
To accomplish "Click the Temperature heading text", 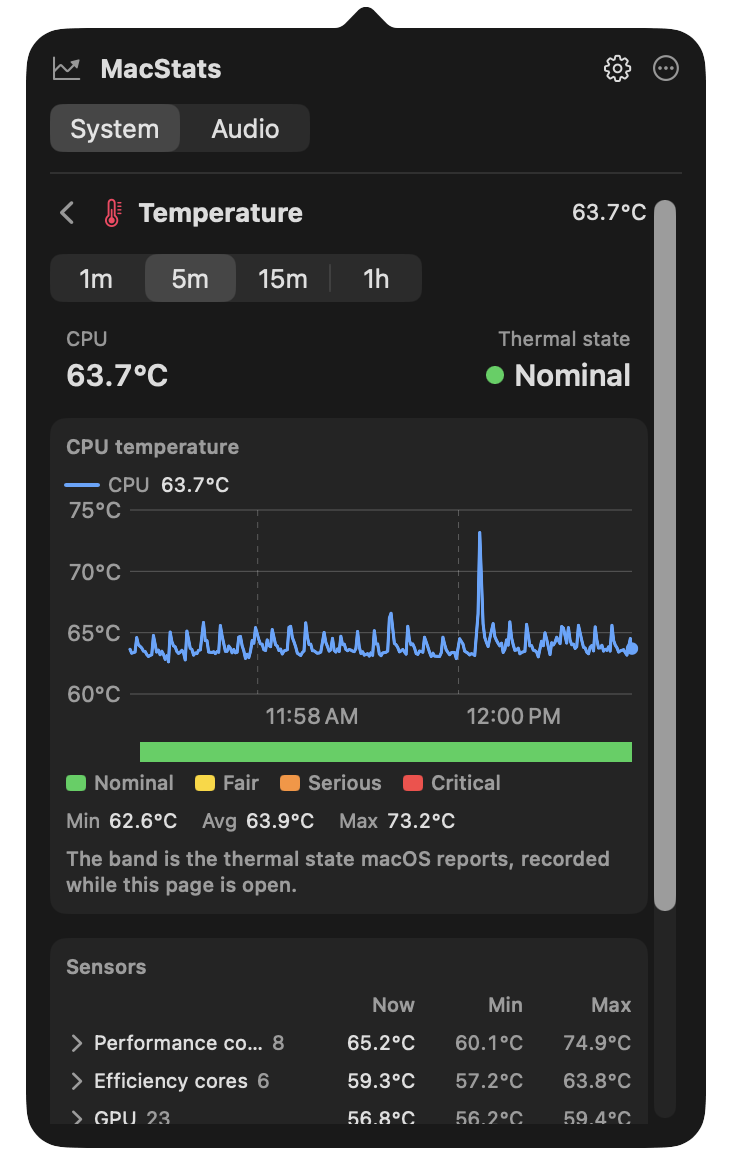I will click(221, 213).
